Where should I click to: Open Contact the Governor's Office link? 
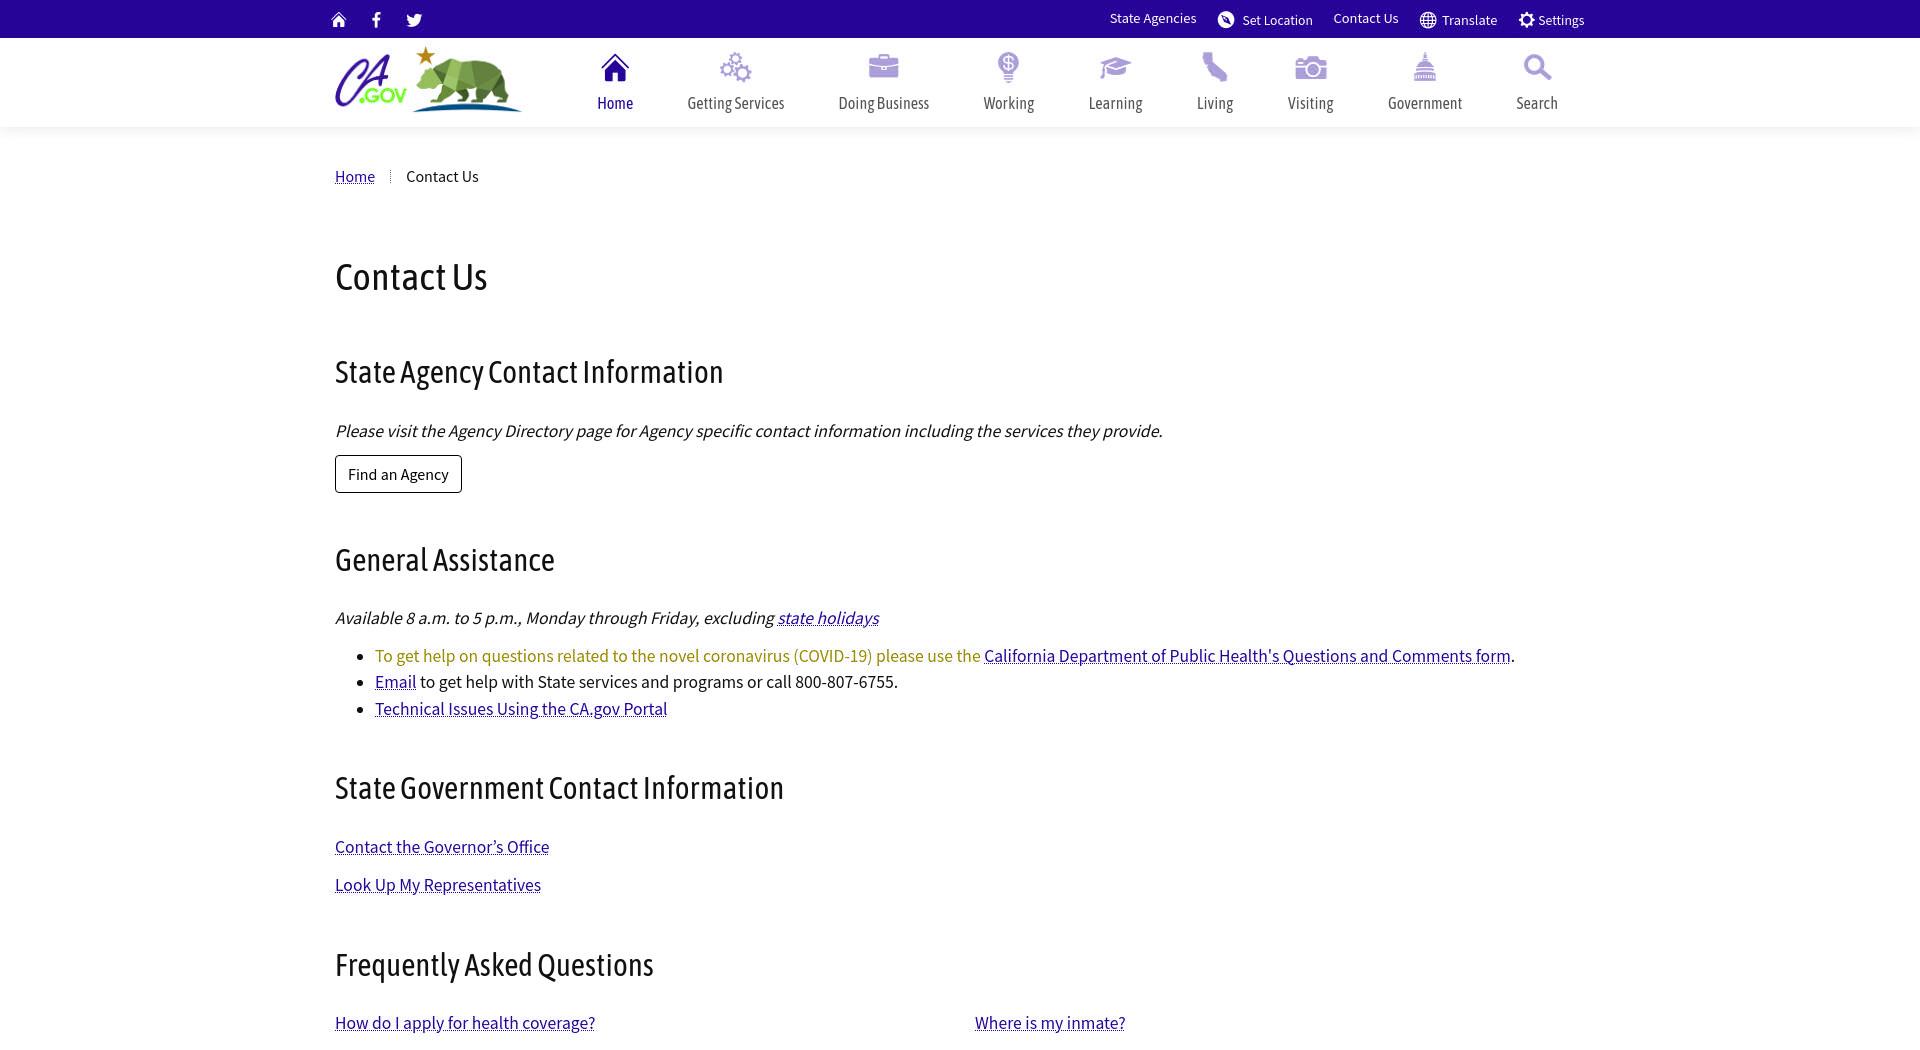point(442,847)
